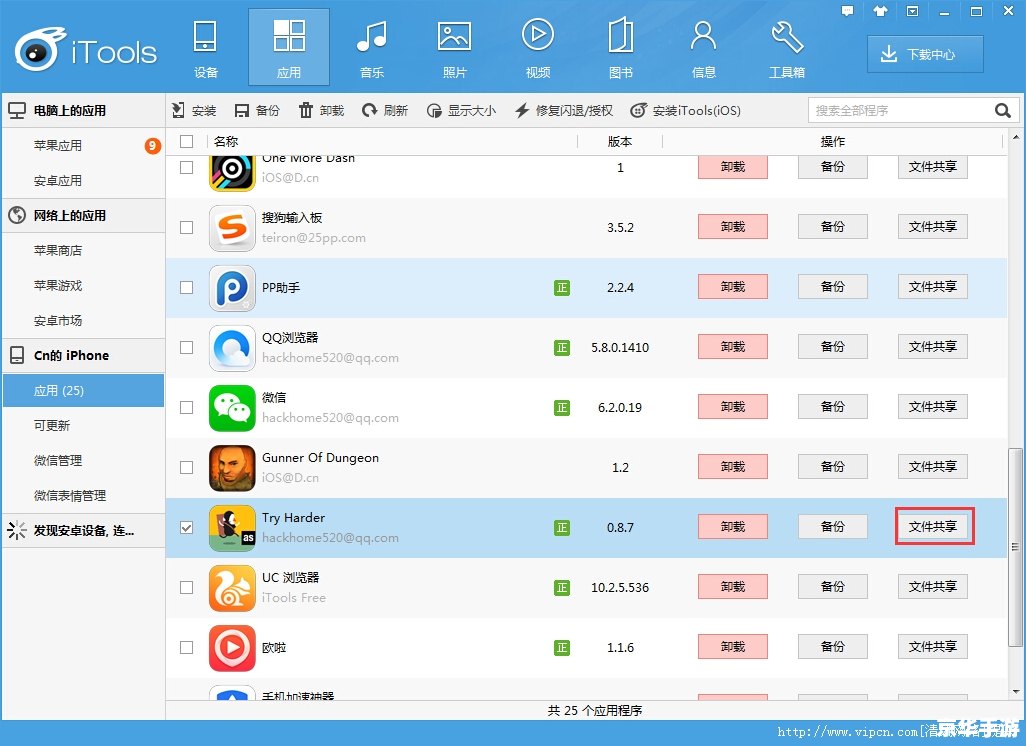The width and height of the screenshot is (1026, 746).
Task: Open 安卓市场 in the sidebar
Action: 83,321
